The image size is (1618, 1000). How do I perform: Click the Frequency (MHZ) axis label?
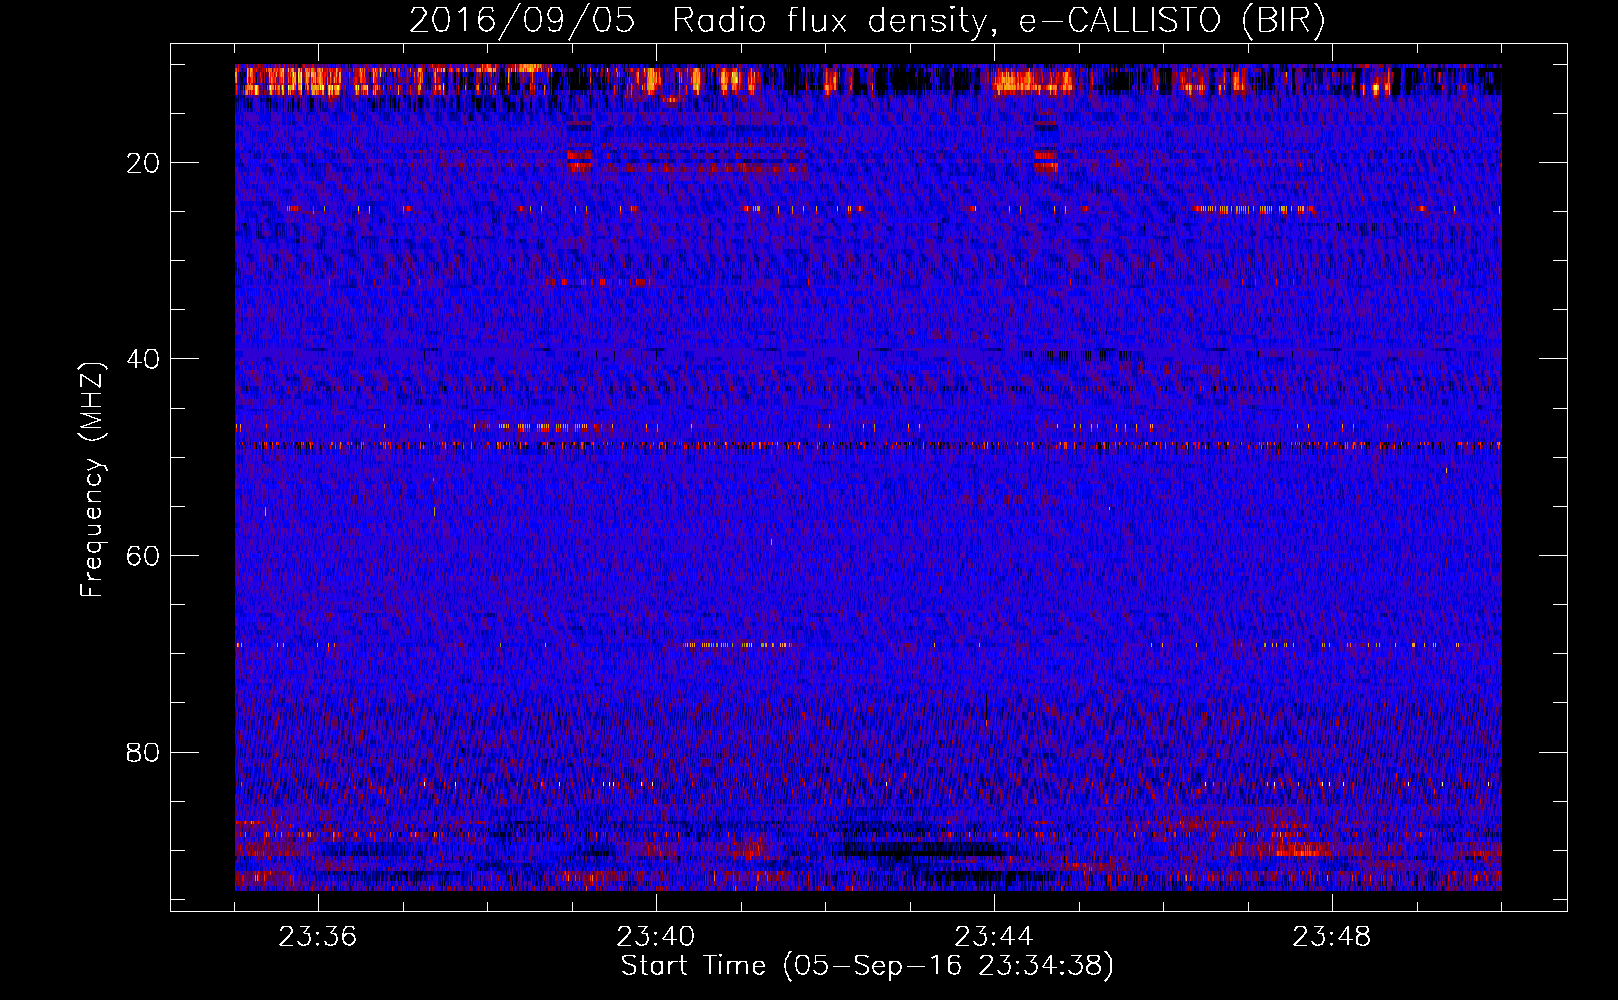[91, 480]
